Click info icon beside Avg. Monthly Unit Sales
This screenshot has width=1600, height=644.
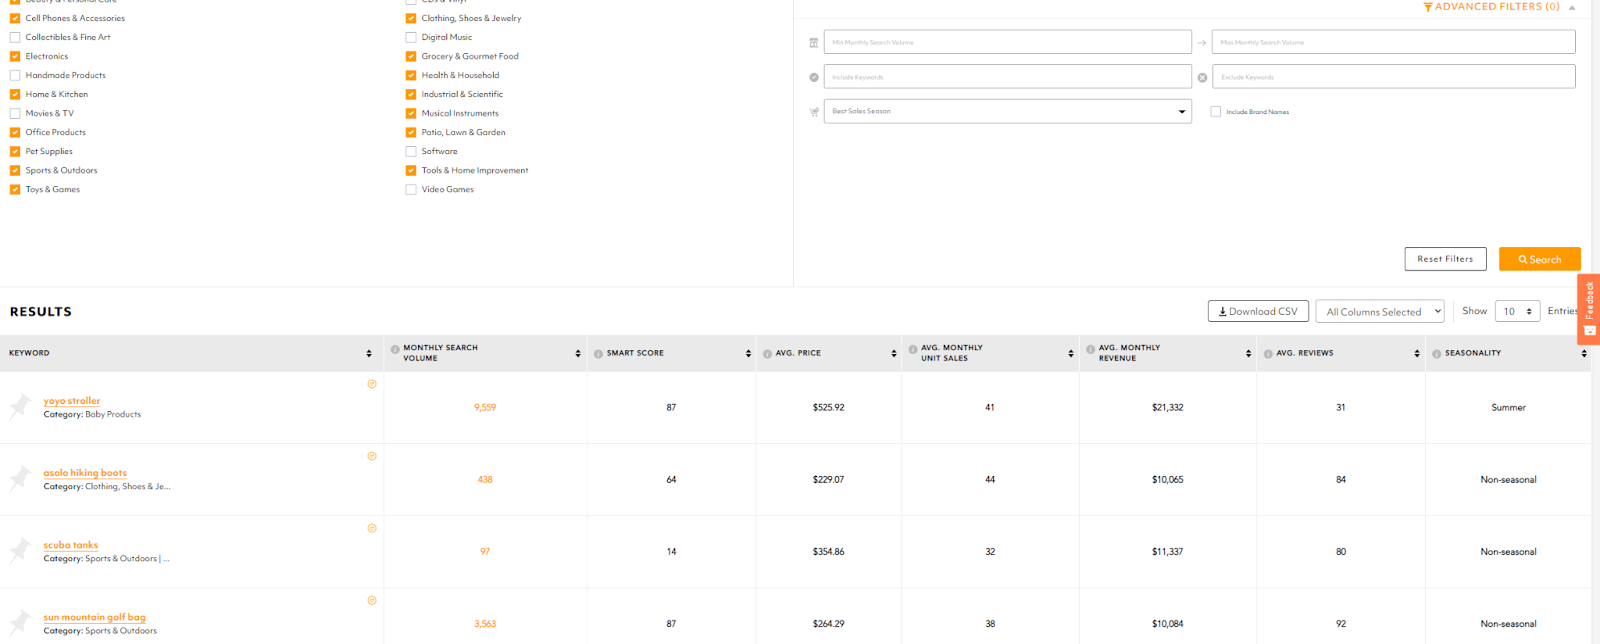(x=913, y=350)
